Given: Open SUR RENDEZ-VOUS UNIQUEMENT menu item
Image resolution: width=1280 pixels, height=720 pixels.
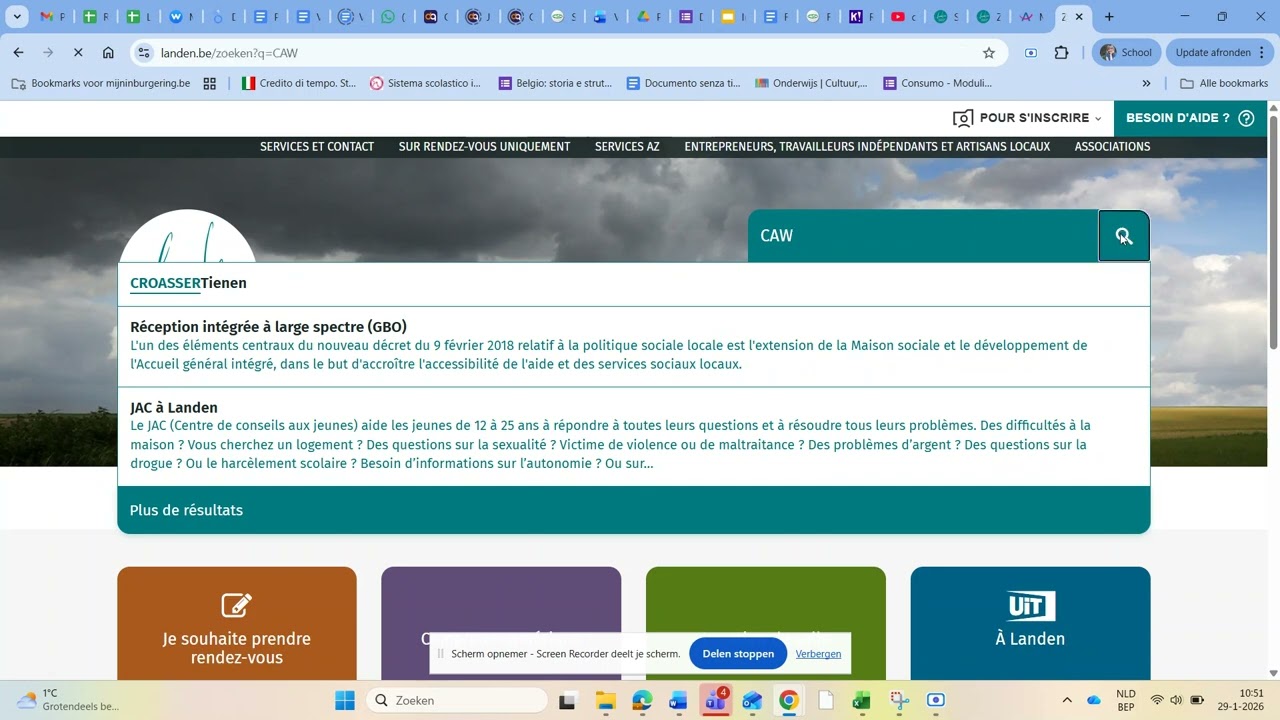Looking at the screenshot, I should point(484,147).
